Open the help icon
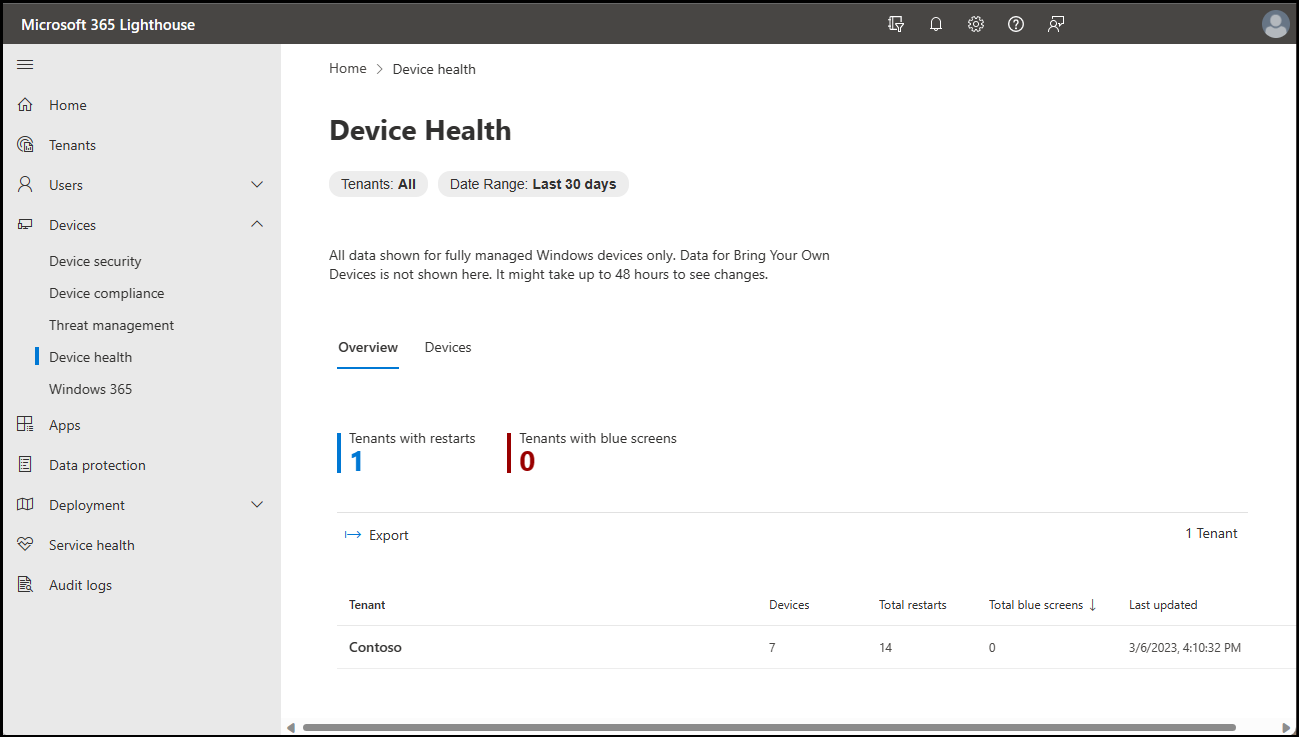1299x737 pixels. 1016,23
